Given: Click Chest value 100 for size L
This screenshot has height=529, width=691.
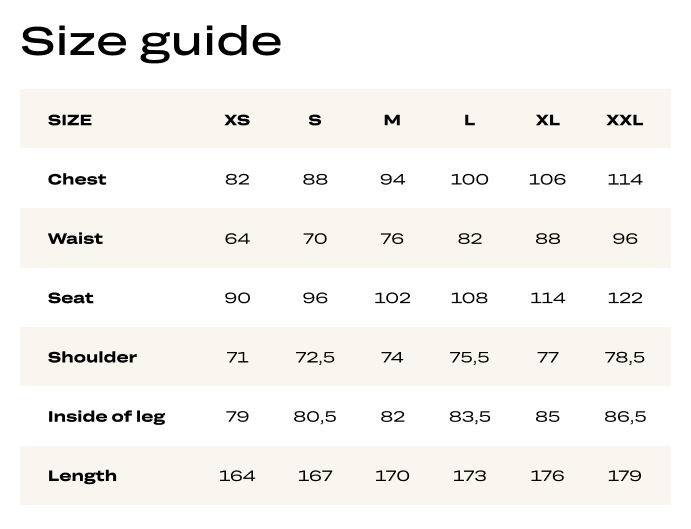Looking at the screenshot, I should coord(469,179).
